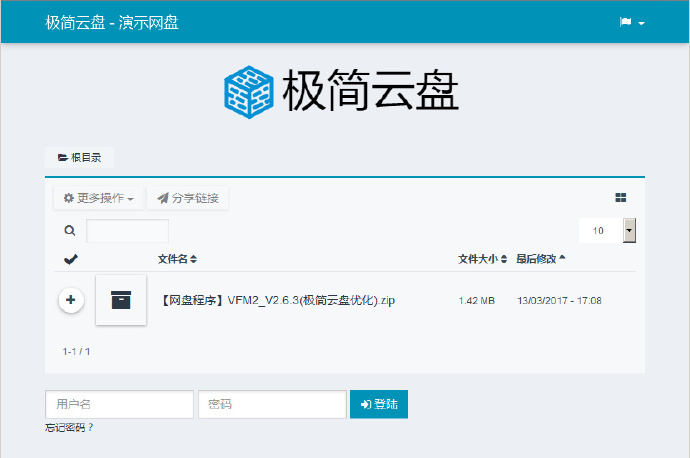
Task: Sort by 最后修改 column
Action: click(540, 259)
